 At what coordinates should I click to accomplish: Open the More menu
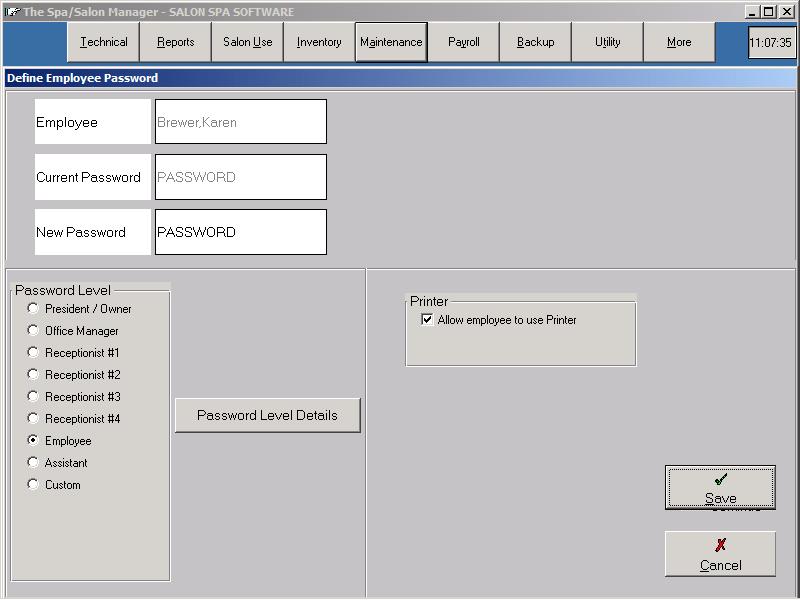679,42
